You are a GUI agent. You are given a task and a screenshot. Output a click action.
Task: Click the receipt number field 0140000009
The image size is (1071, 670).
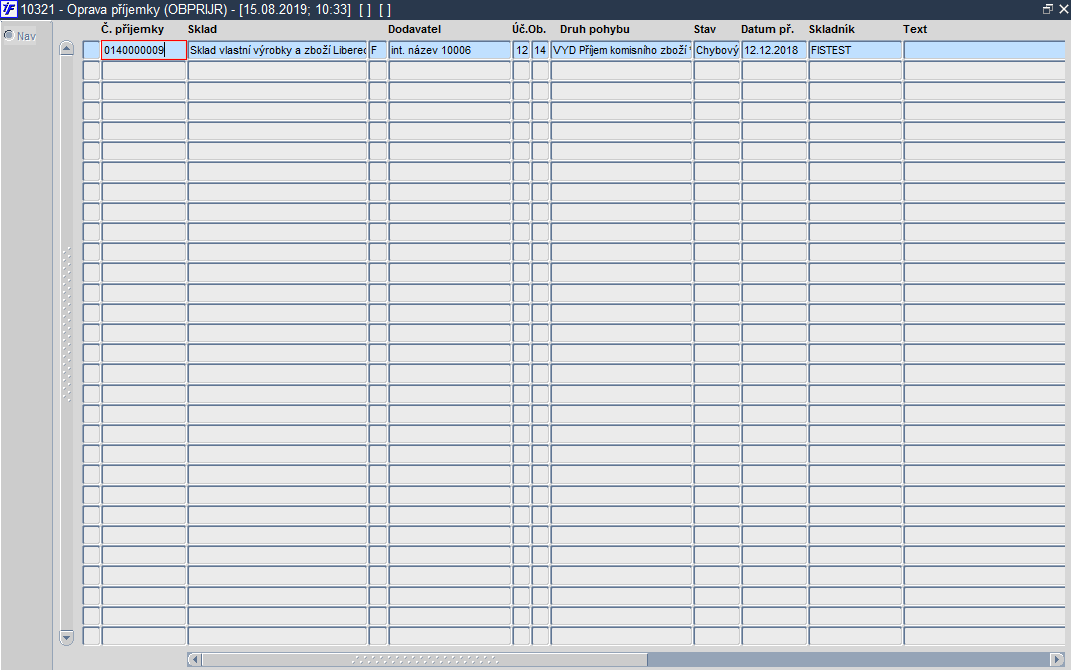(143, 50)
